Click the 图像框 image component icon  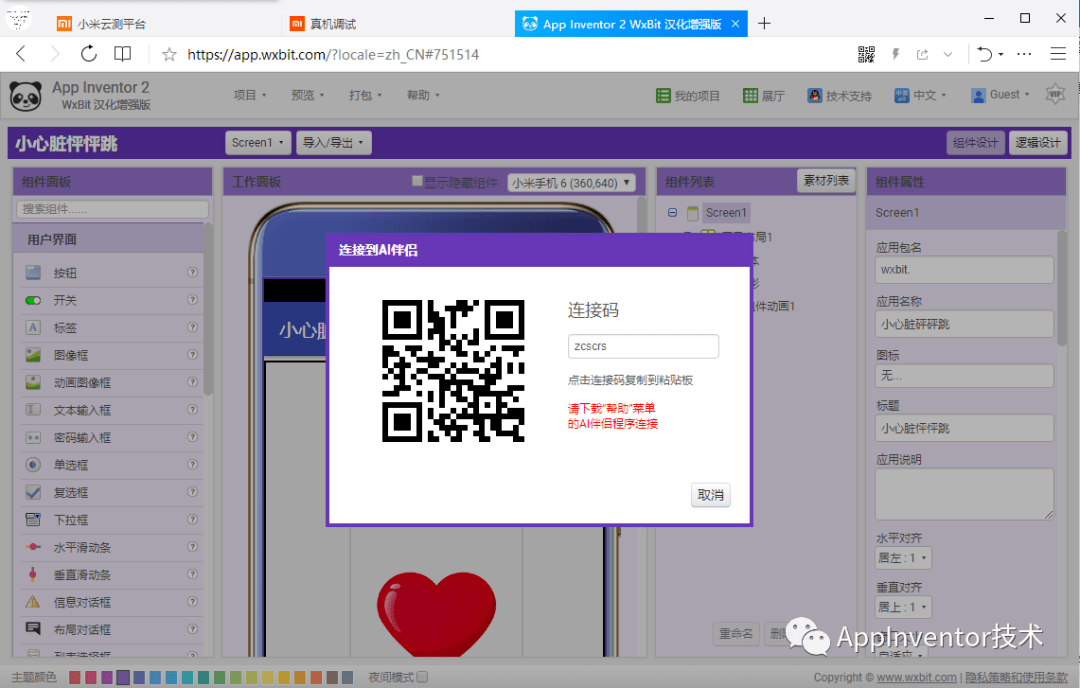(x=33, y=355)
